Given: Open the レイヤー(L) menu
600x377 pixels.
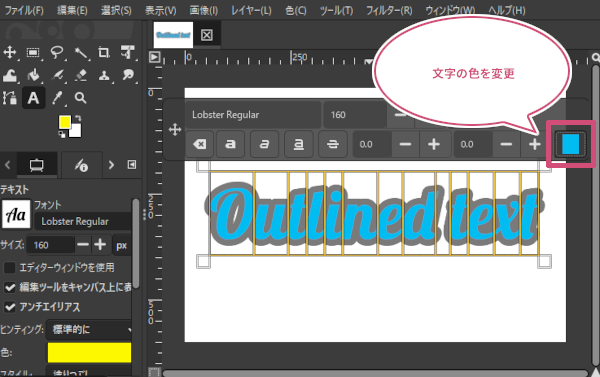Looking at the screenshot, I should [251, 10].
